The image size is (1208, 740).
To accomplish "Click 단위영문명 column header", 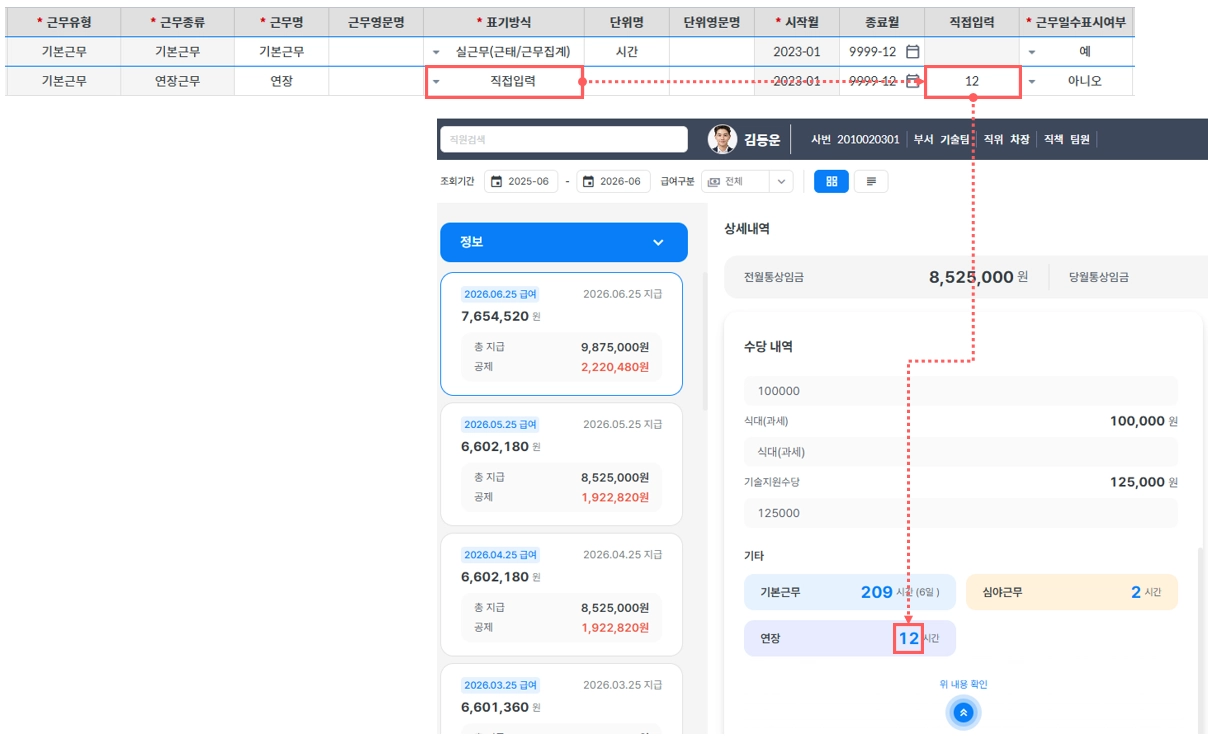I will (x=712, y=21).
